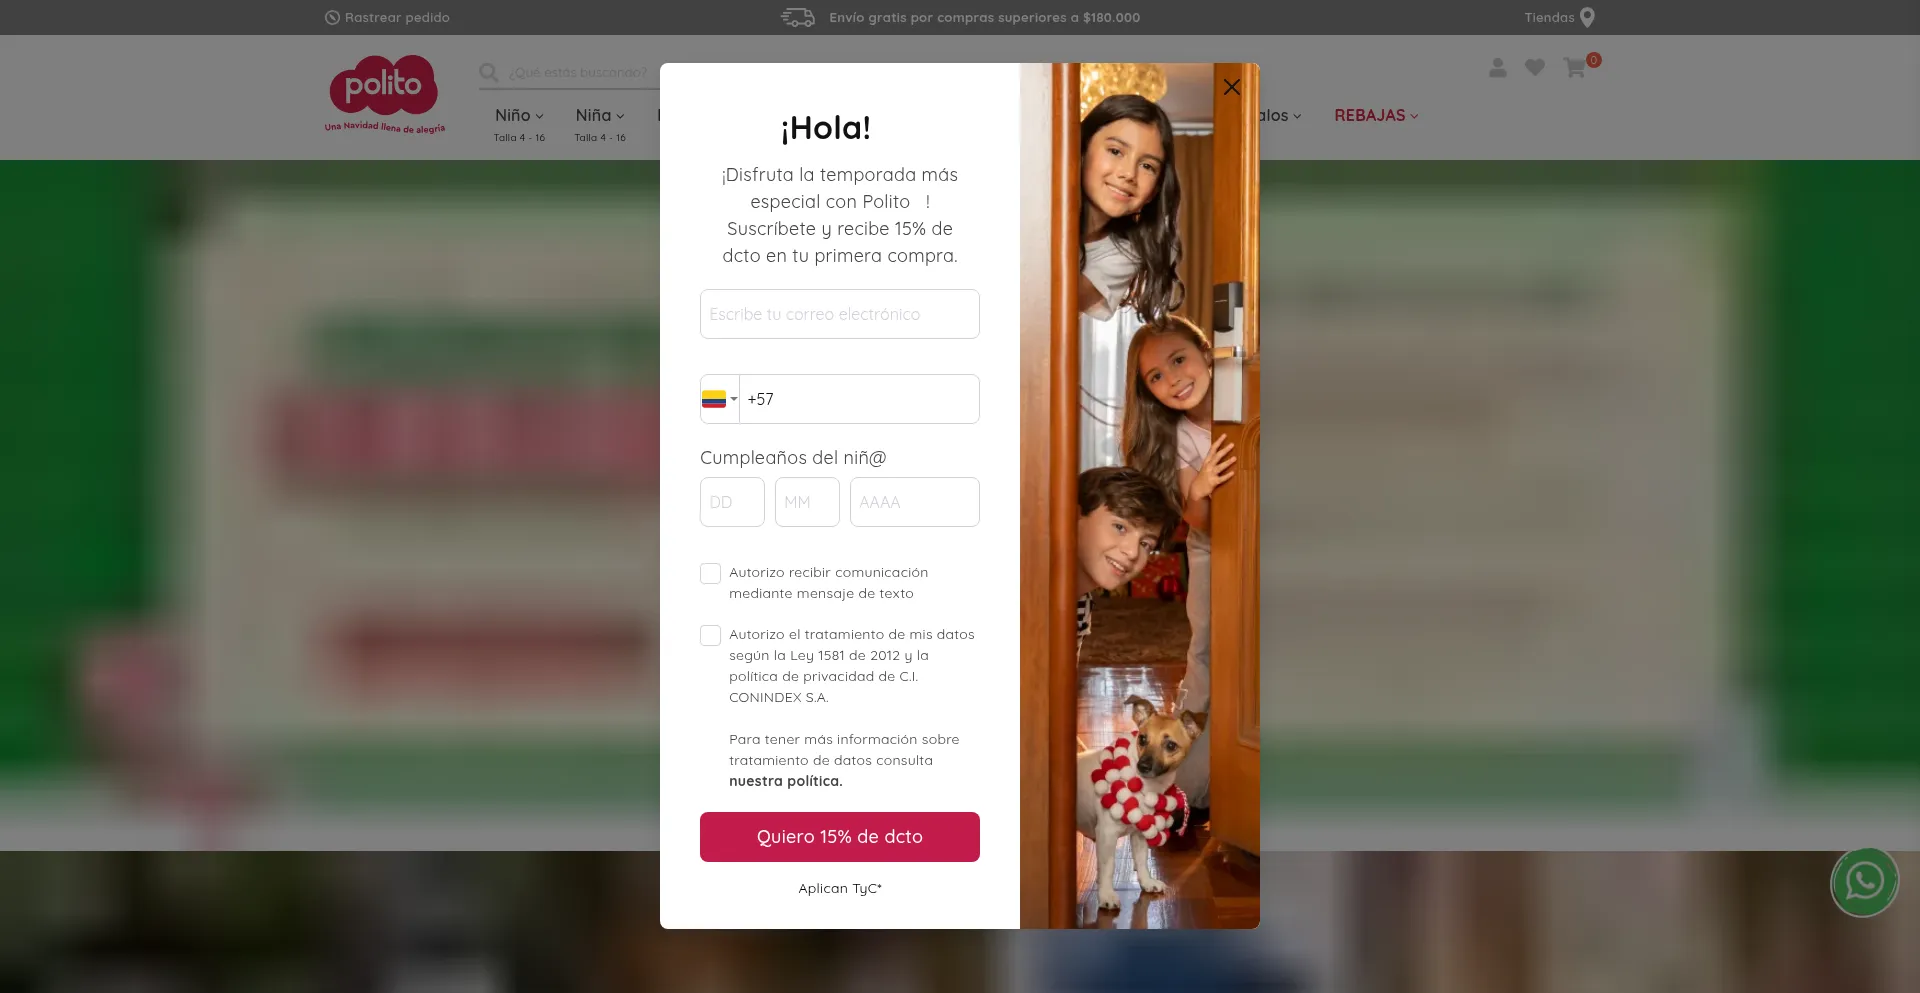Image resolution: width=1920 pixels, height=993 pixels.
Task: Close the ¡Hola! subscription popup
Action: coord(1232,87)
